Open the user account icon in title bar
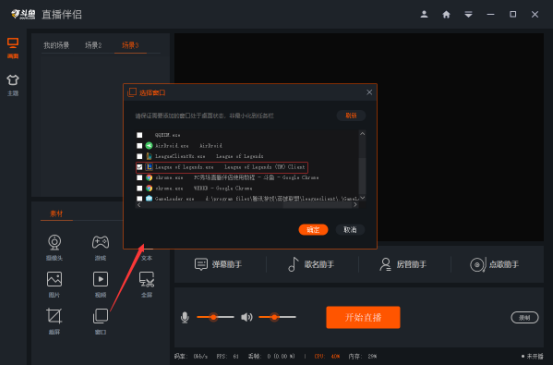553x365 pixels. coord(424,14)
